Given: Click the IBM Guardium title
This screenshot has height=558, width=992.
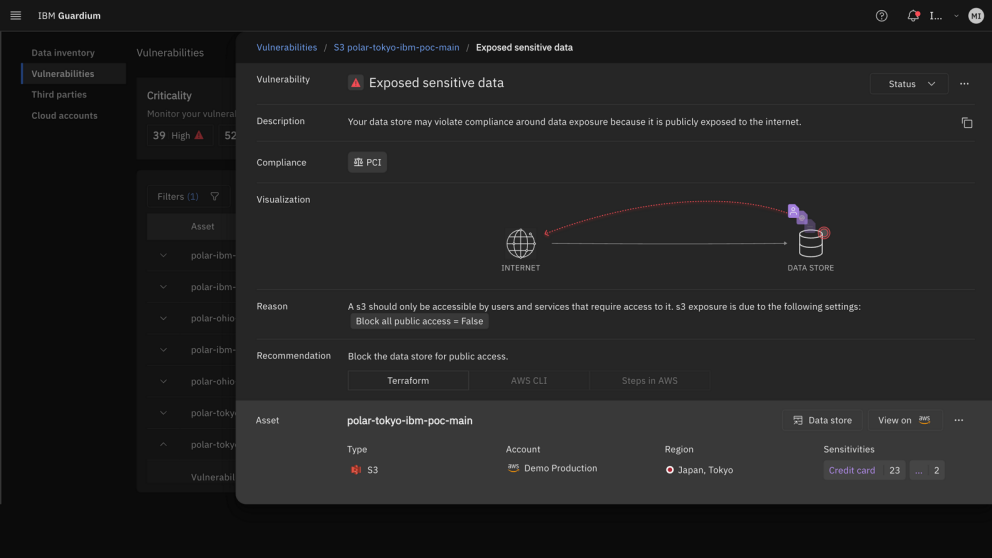Looking at the screenshot, I should pyautogui.click(x=69, y=16).
